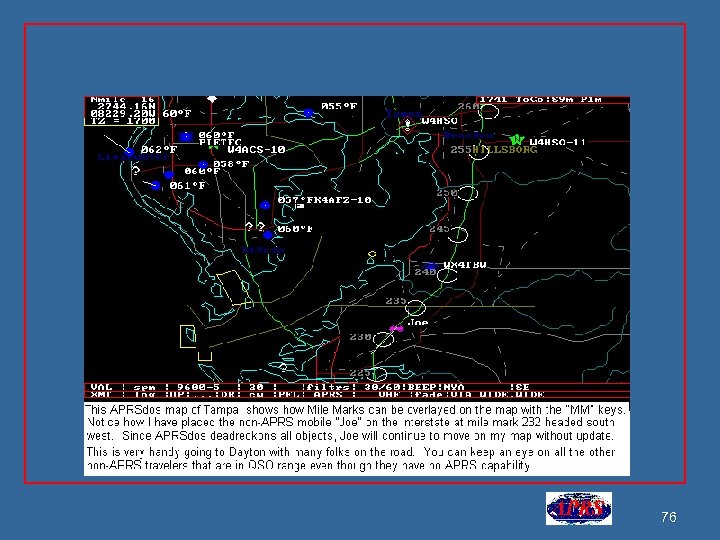Select the mile mark 250 circle
Viewport: 720px width, 540px height.
[x=467, y=193]
